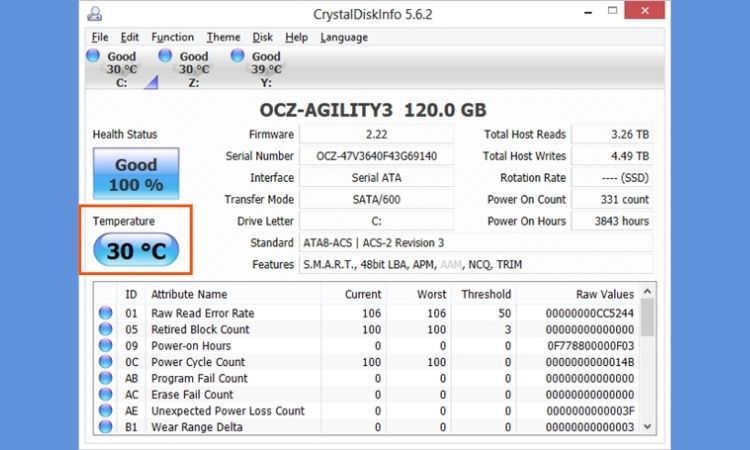Viewport: 750px width, 450px height.
Task: Minimize the CrystalDiskInfo window
Action: click(588, 12)
